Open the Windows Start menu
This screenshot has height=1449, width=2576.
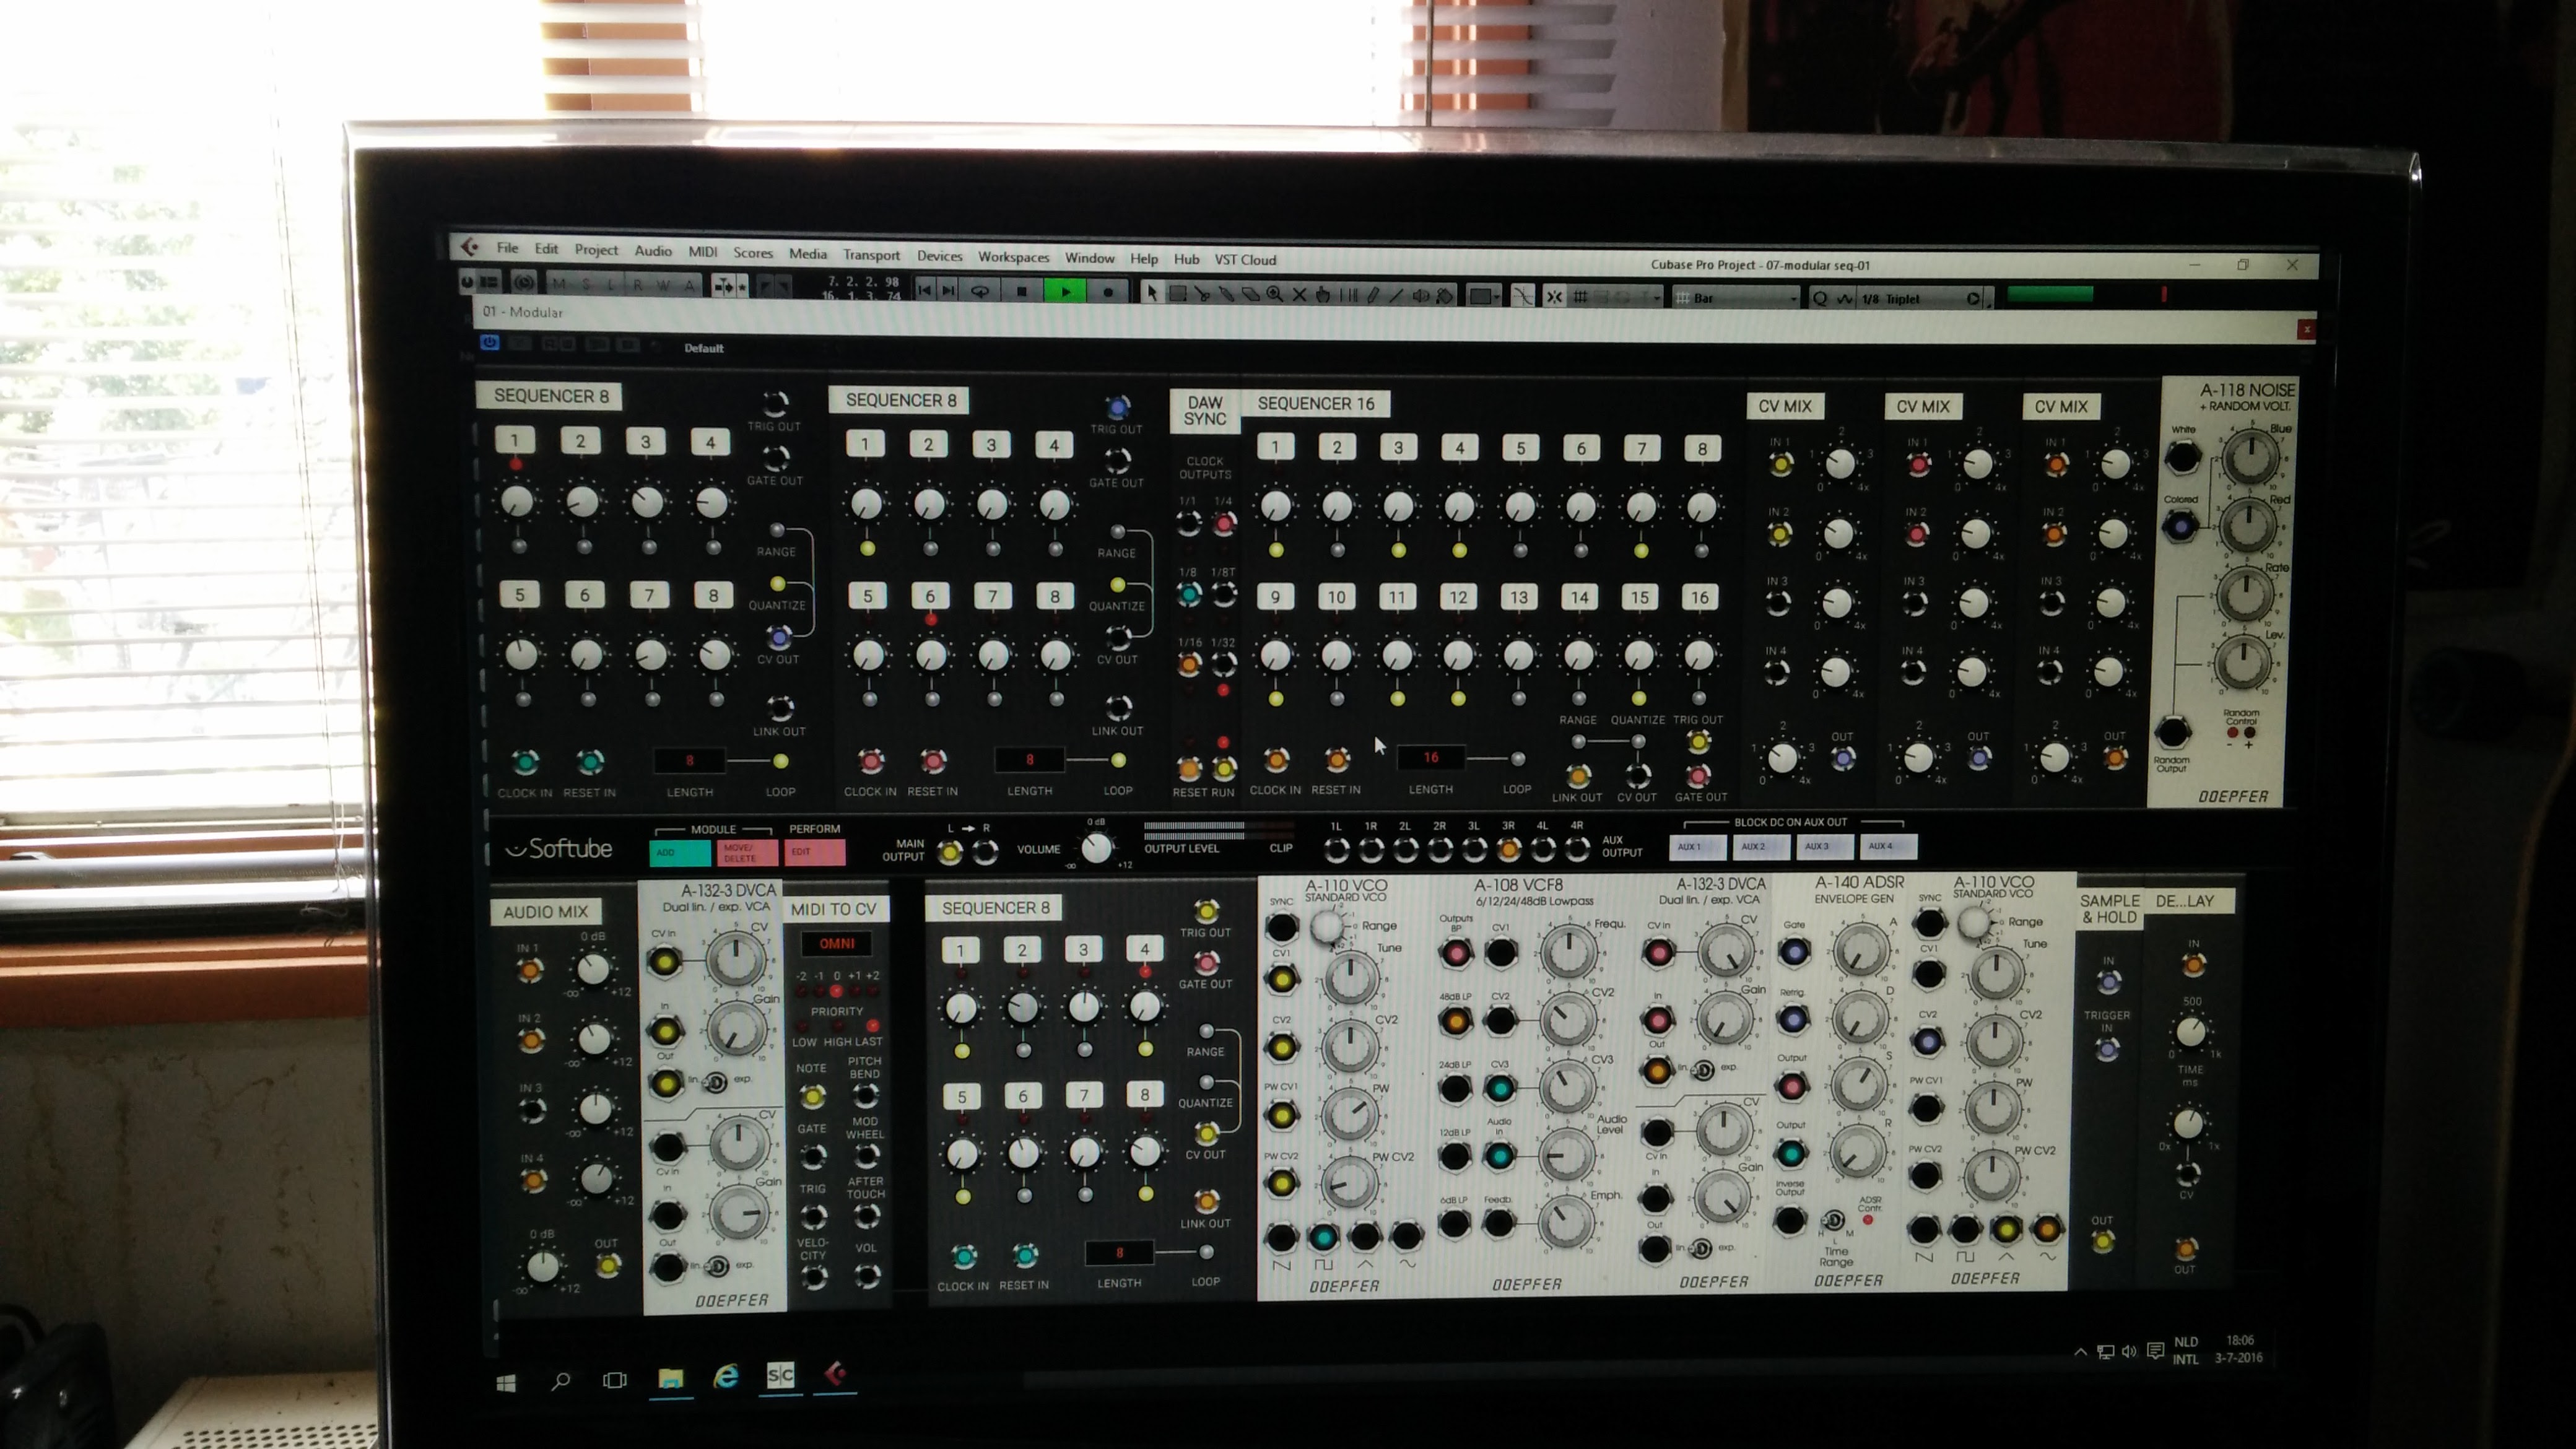(505, 1383)
